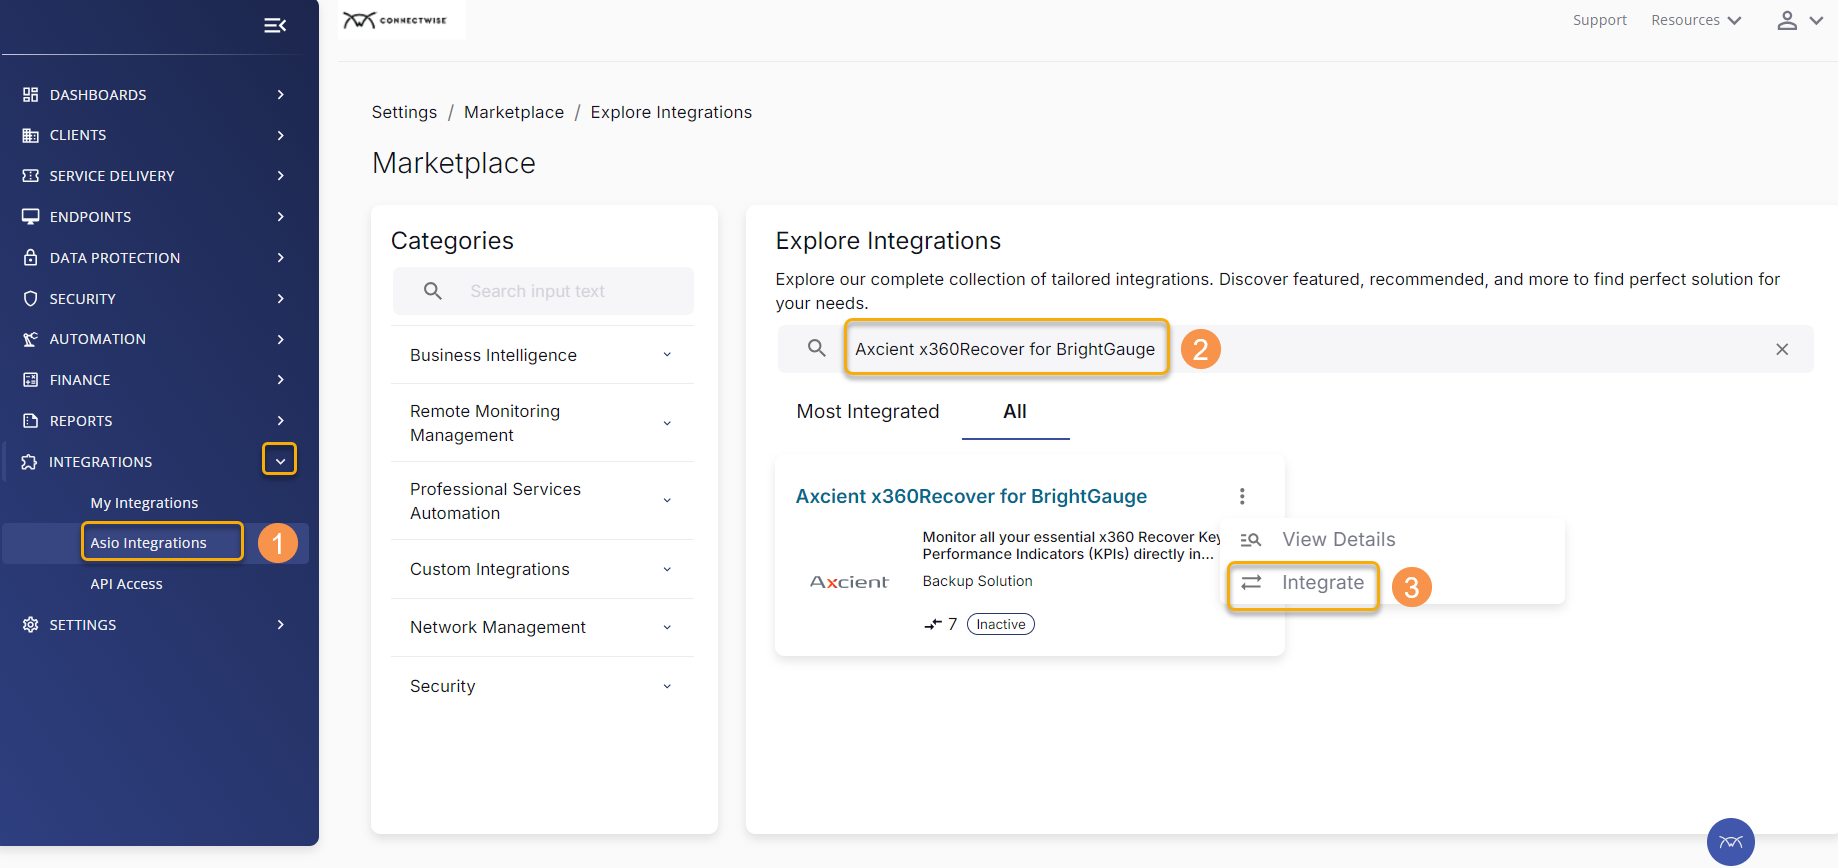Expand the Service Delivery chevron
The height and width of the screenshot is (868, 1838).
coord(281,176)
